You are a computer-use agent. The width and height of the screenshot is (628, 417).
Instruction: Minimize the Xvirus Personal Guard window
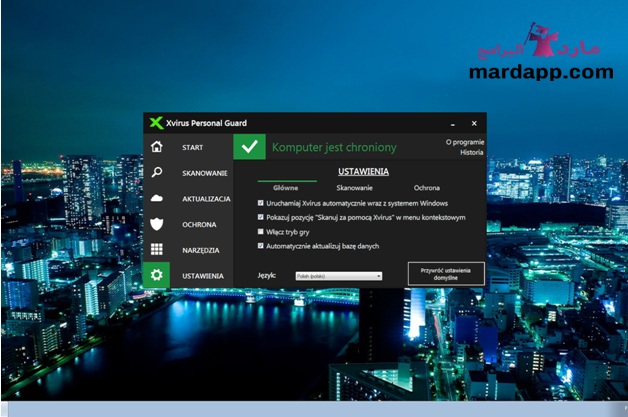453,124
